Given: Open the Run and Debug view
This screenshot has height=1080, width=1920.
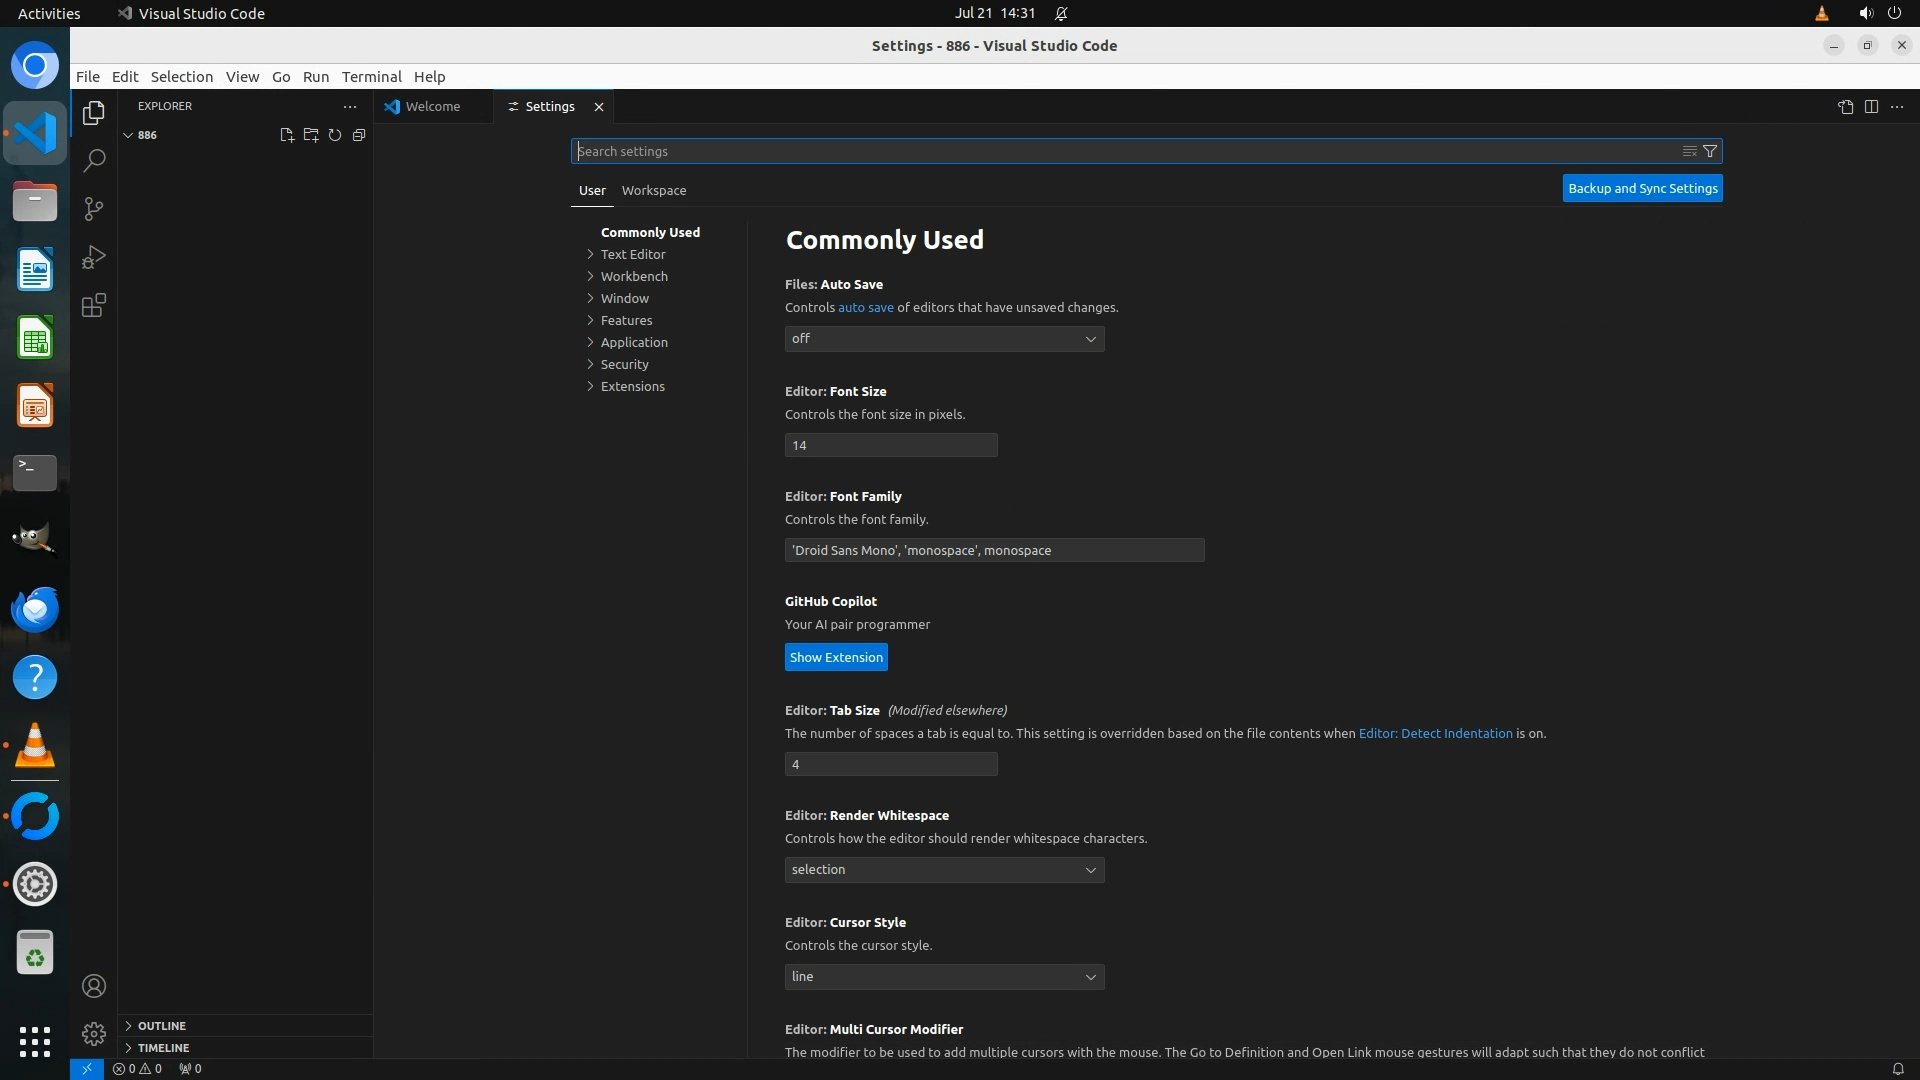Looking at the screenshot, I should coord(94,257).
